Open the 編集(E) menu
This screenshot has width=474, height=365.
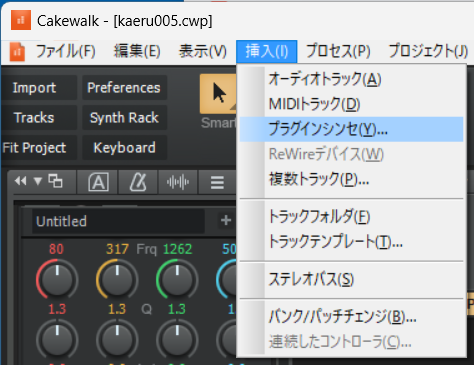click(137, 51)
